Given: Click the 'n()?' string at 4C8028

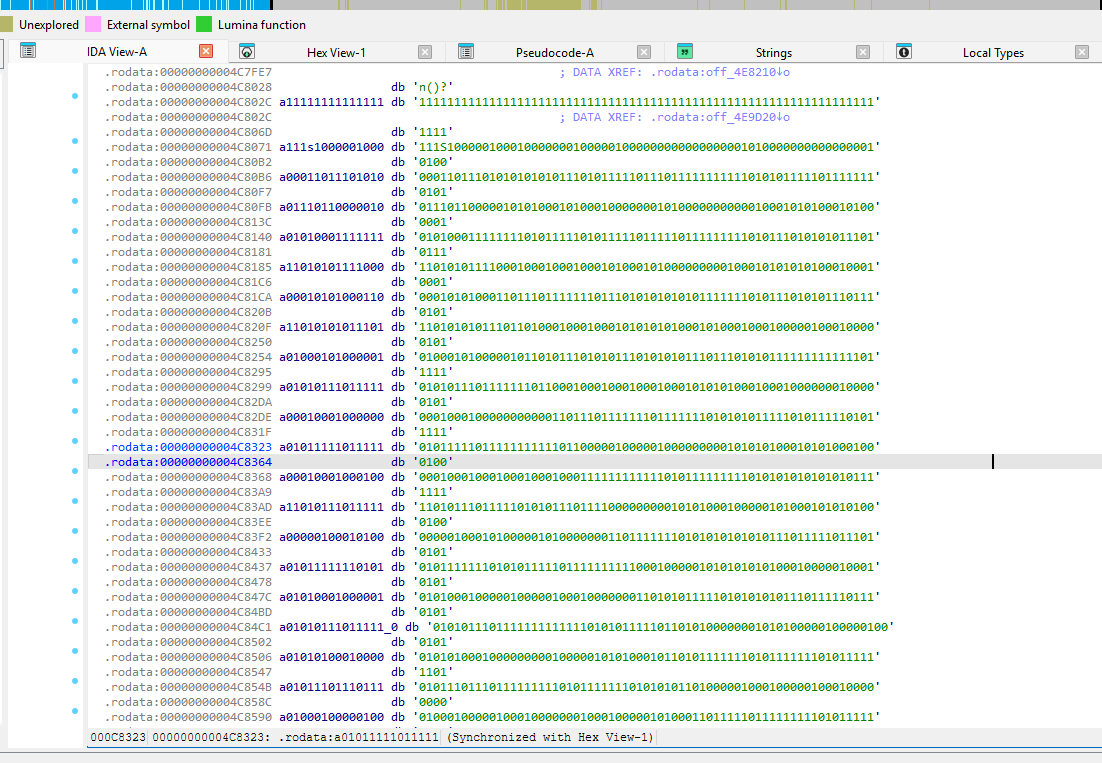Looking at the screenshot, I should point(433,87).
